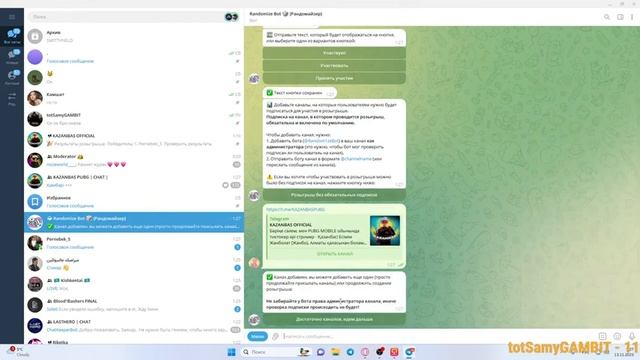The width and height of the screenshot is (640, 360).
Task: Open the Moderator group chat
Action: 134,160
